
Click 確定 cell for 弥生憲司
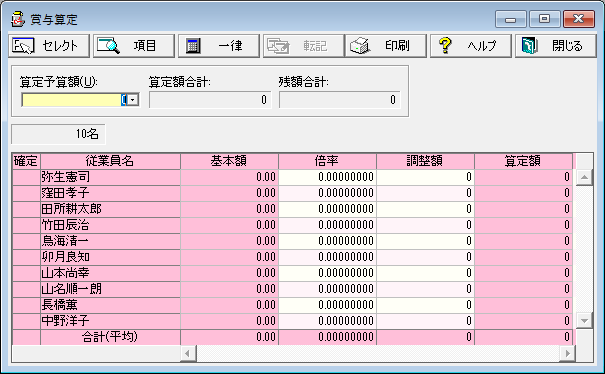[x=26, y=177]
